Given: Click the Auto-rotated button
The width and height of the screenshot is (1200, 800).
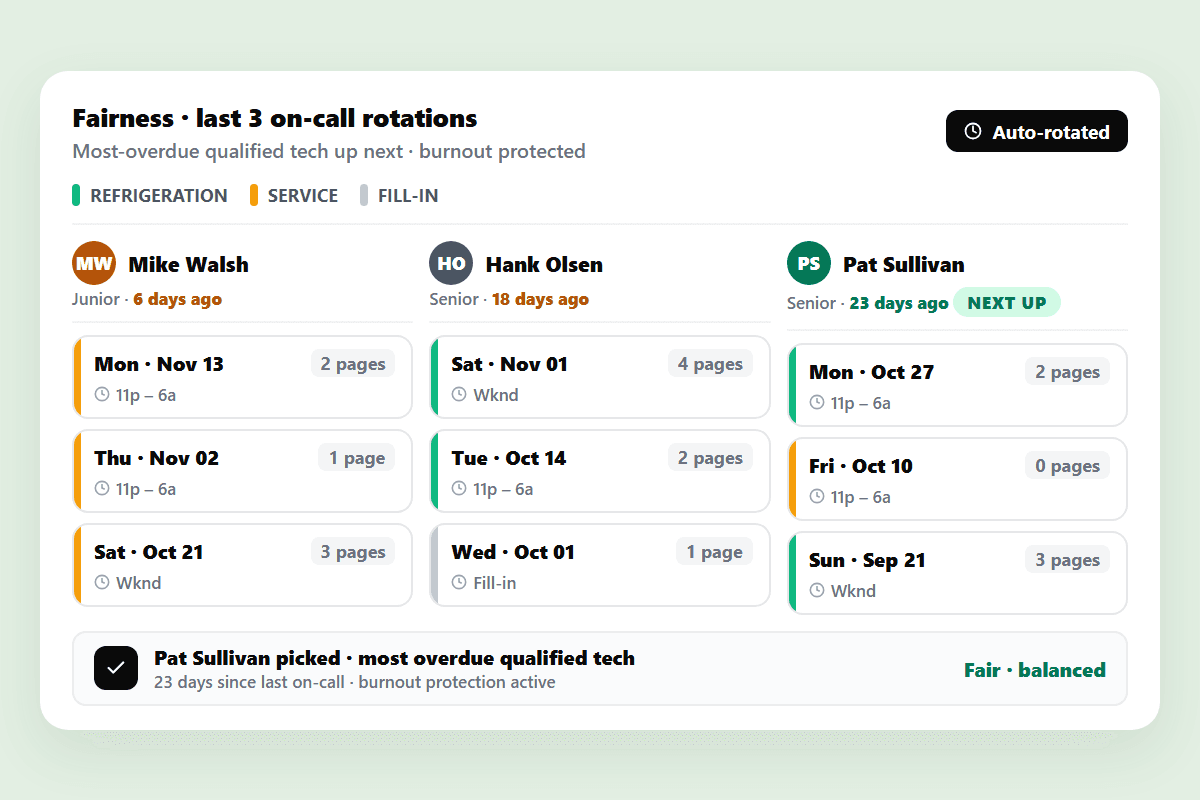Looking at the screenshot, I should pyautogui.click(x=1036, y=131).
